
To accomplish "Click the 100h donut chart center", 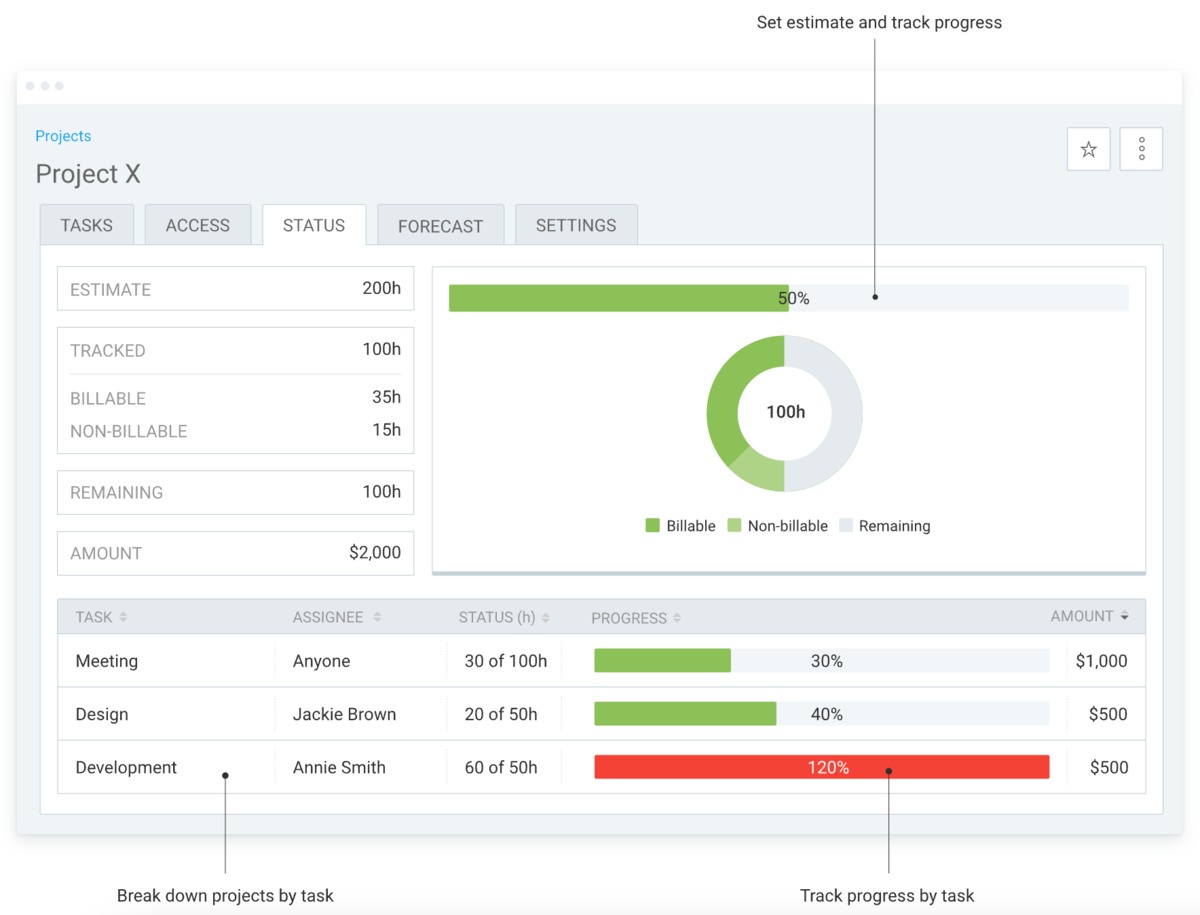I will tap(785, 413).
